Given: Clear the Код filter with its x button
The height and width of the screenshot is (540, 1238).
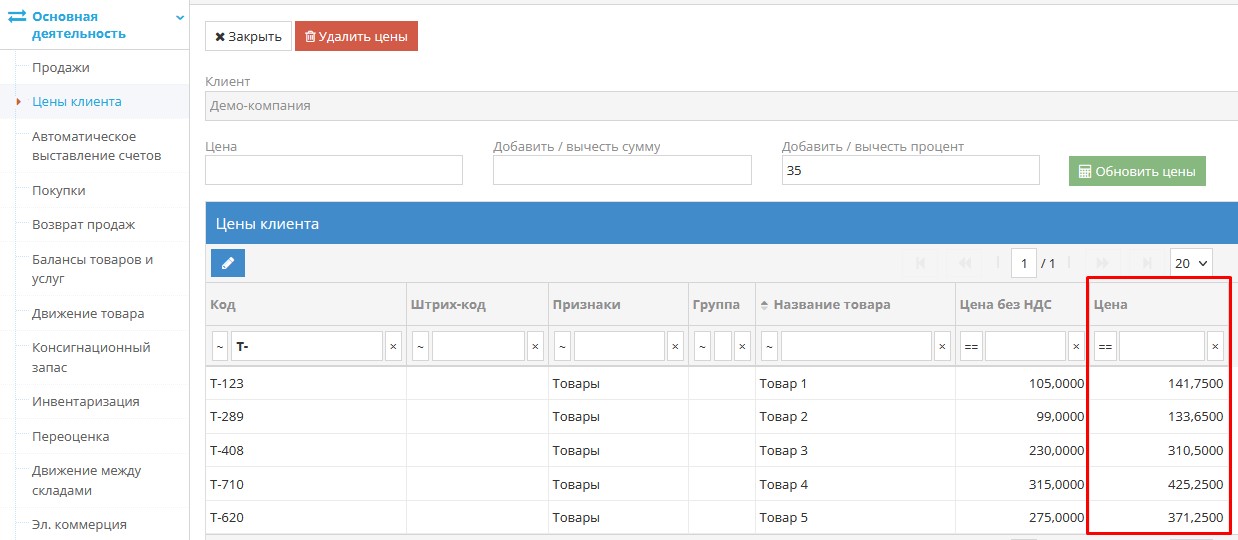Looking at the screenshot, I should tap(393, 346).
